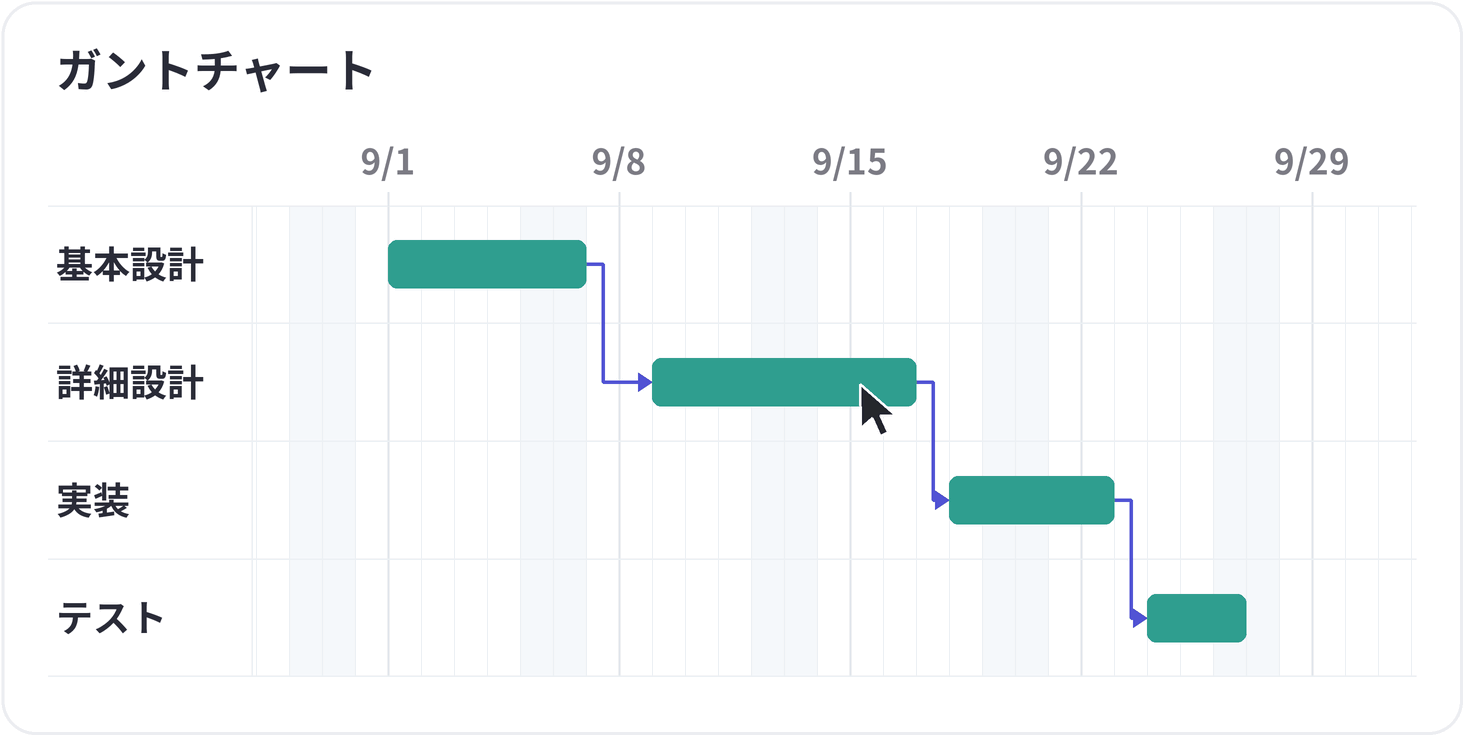Click the テスト row label

110,619
